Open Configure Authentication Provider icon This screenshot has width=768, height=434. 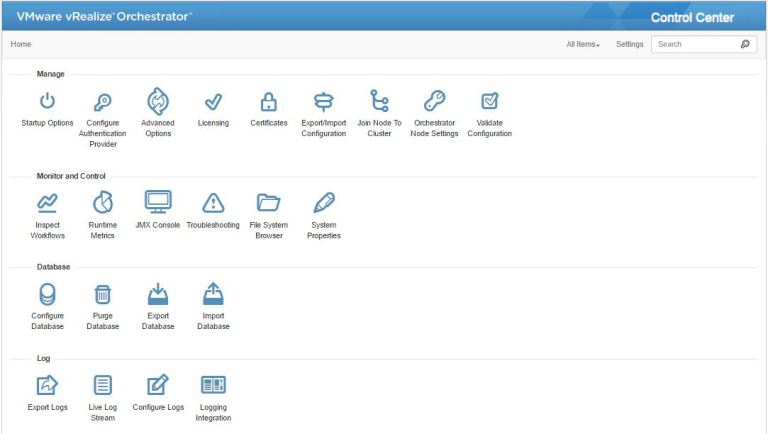[102, 101]
